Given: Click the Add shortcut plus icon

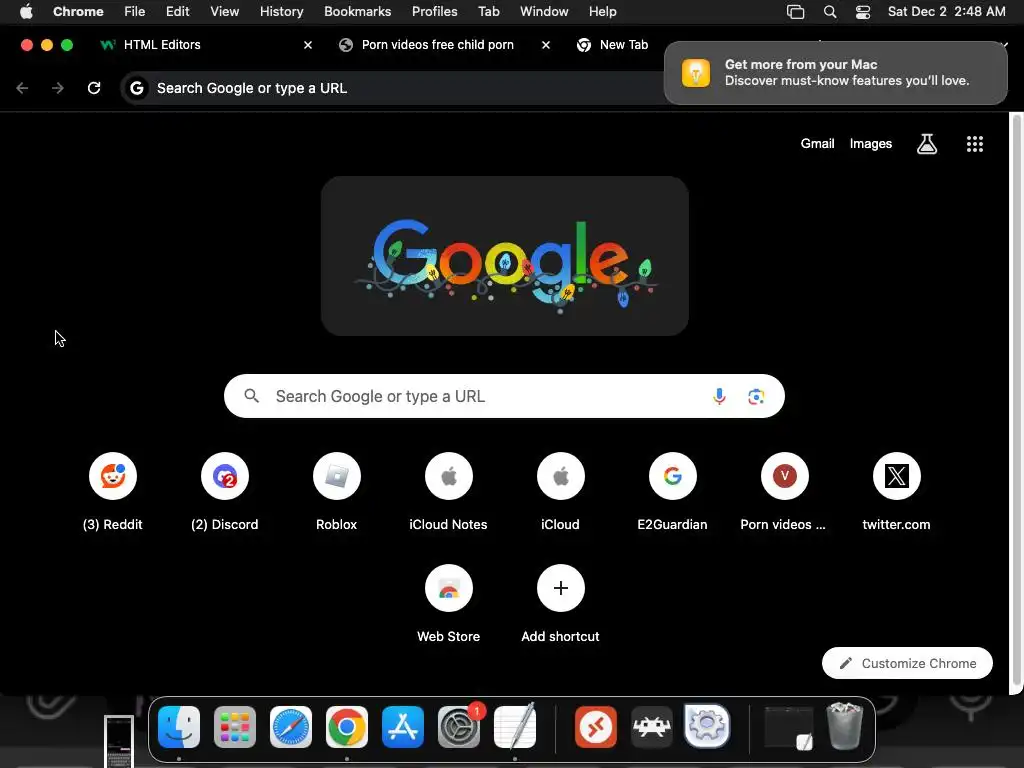Looking at the screenshot, I should 560,588.
